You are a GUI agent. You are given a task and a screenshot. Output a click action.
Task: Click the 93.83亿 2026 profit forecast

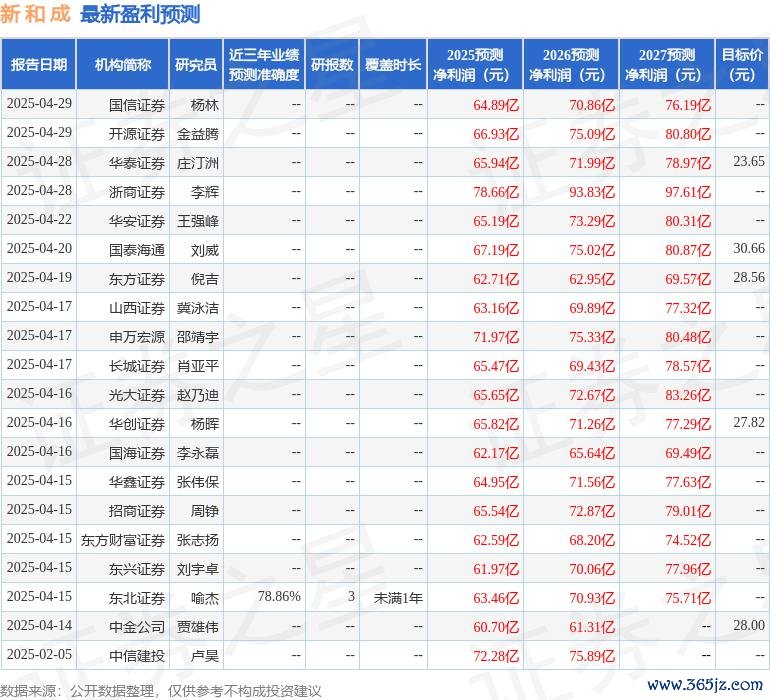pos(592,192)
